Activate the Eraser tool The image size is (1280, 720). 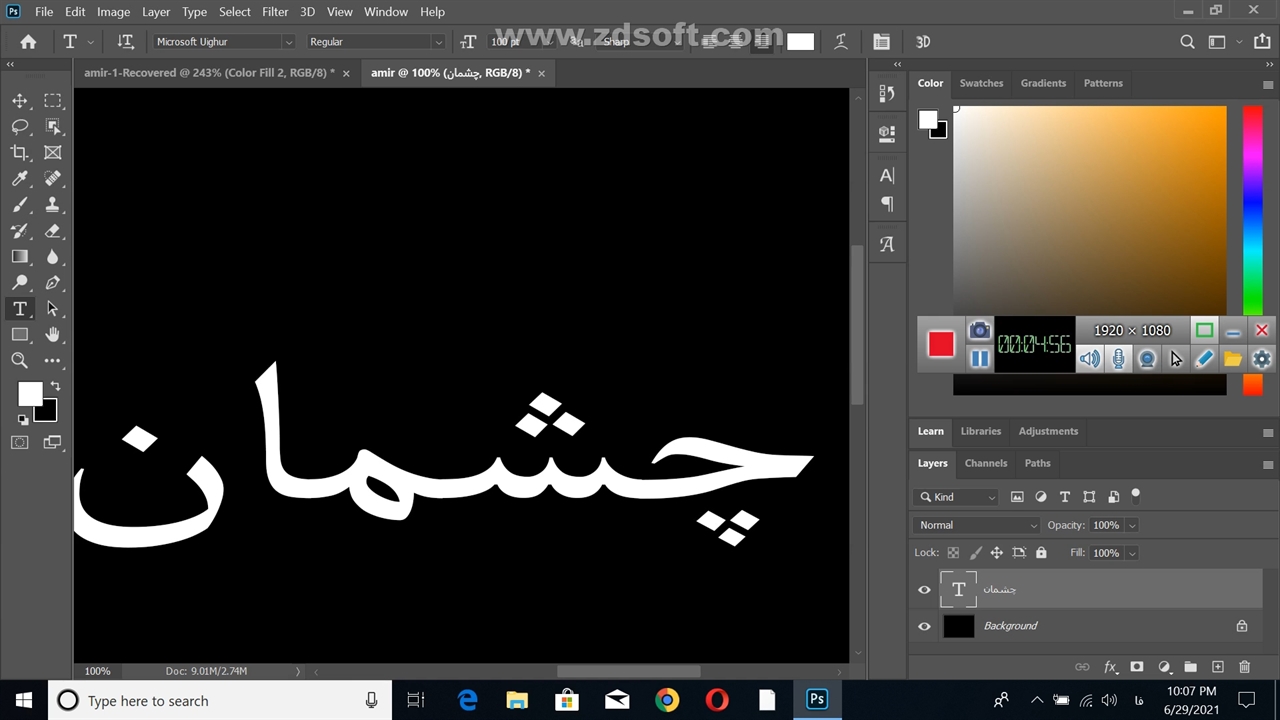click(53, 231)
